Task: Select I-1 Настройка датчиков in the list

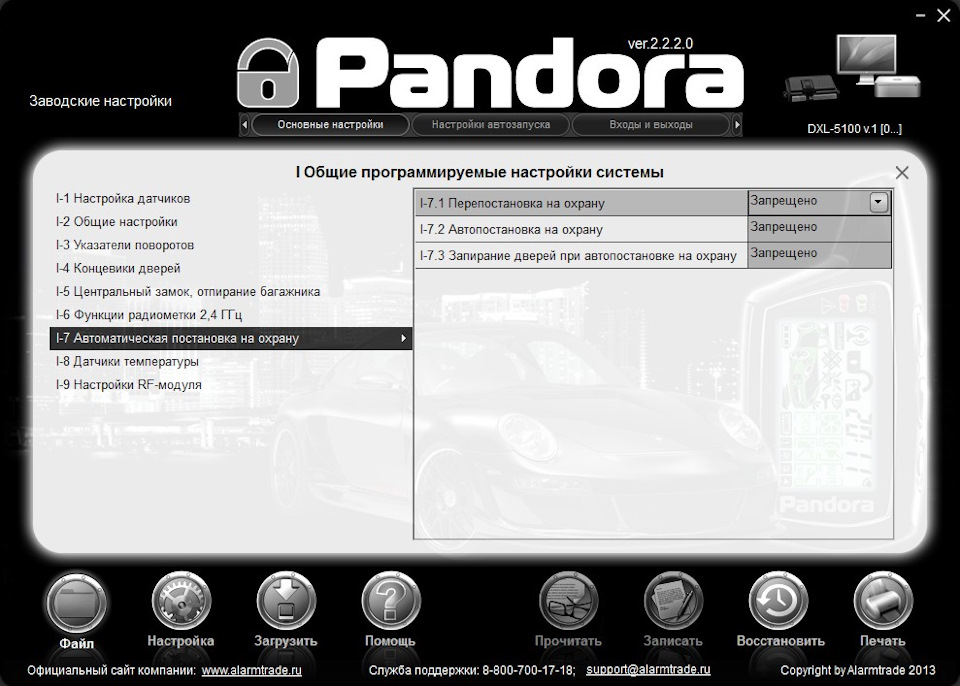Action: pyautogui.click(x=123, y=199)
